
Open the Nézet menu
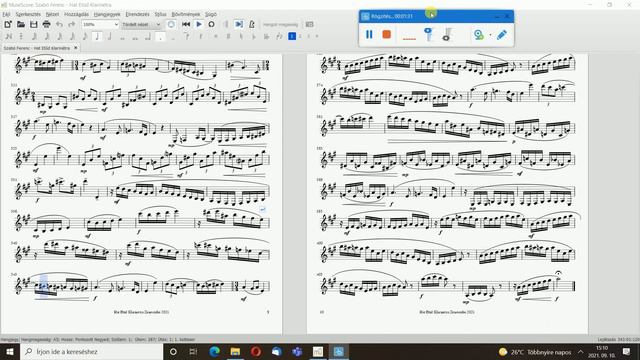(x=52, y=14)
